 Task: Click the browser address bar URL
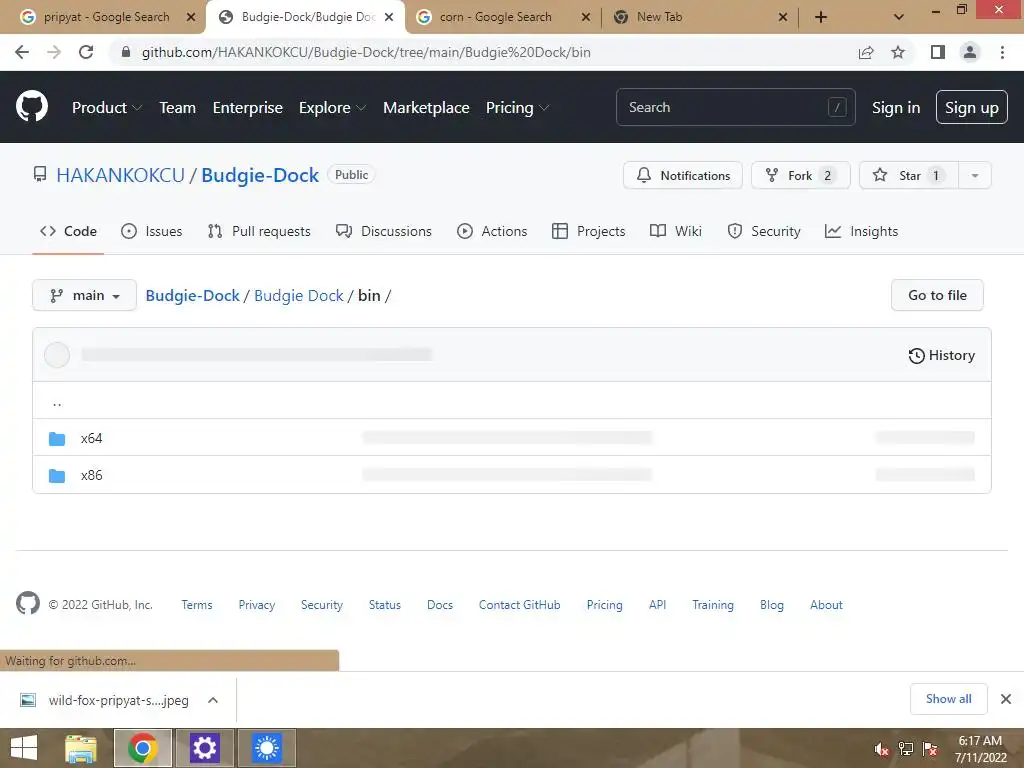point(366,52)
